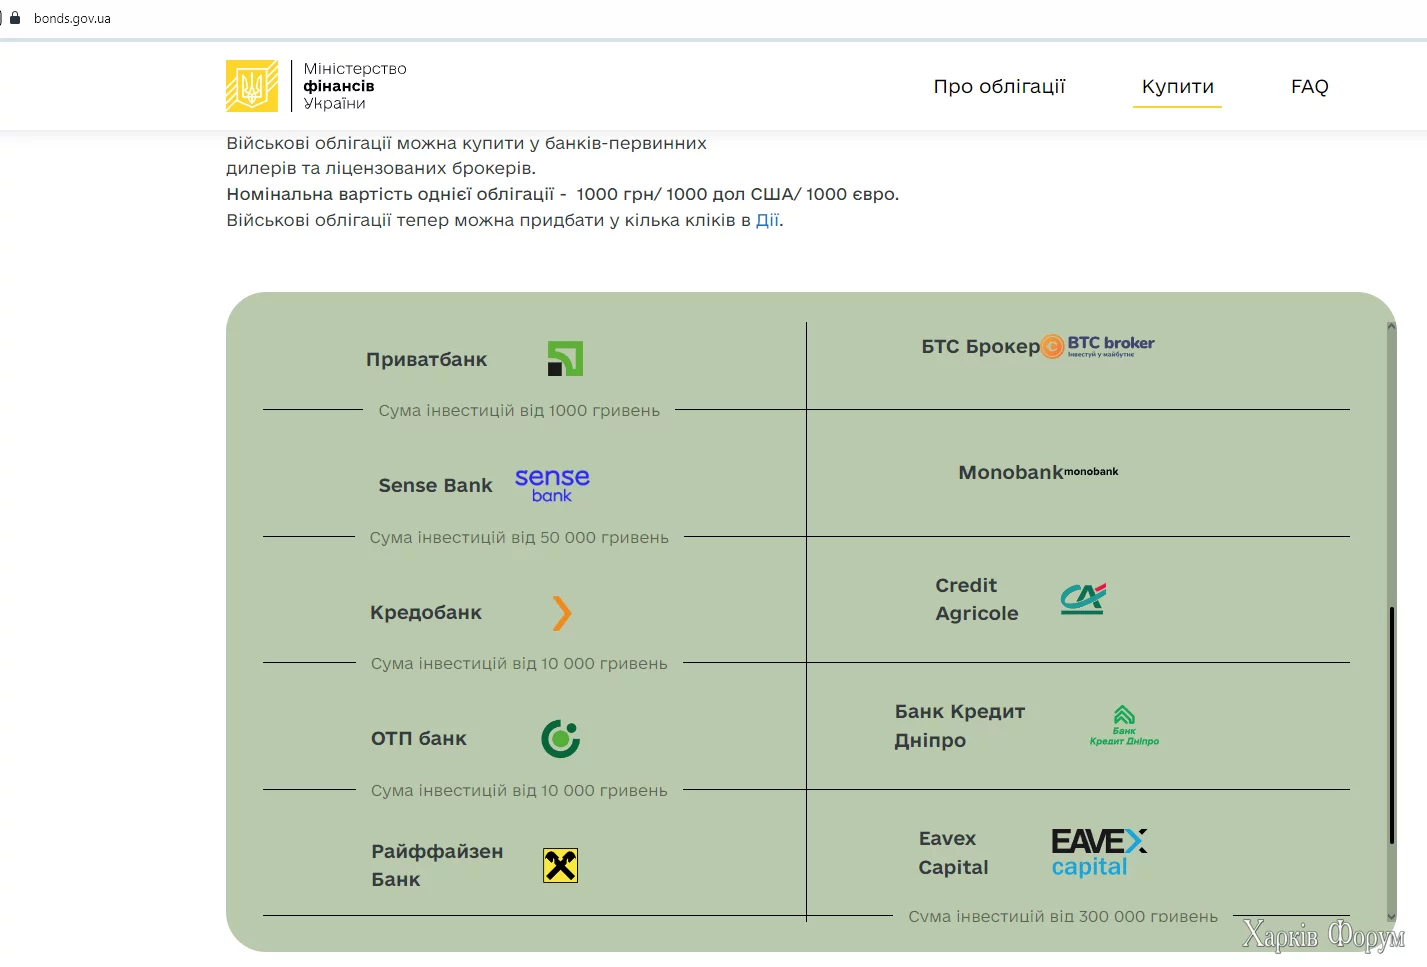Select the БТС Брокер name
The image size is (1427, 967).
tap(980, 347)
